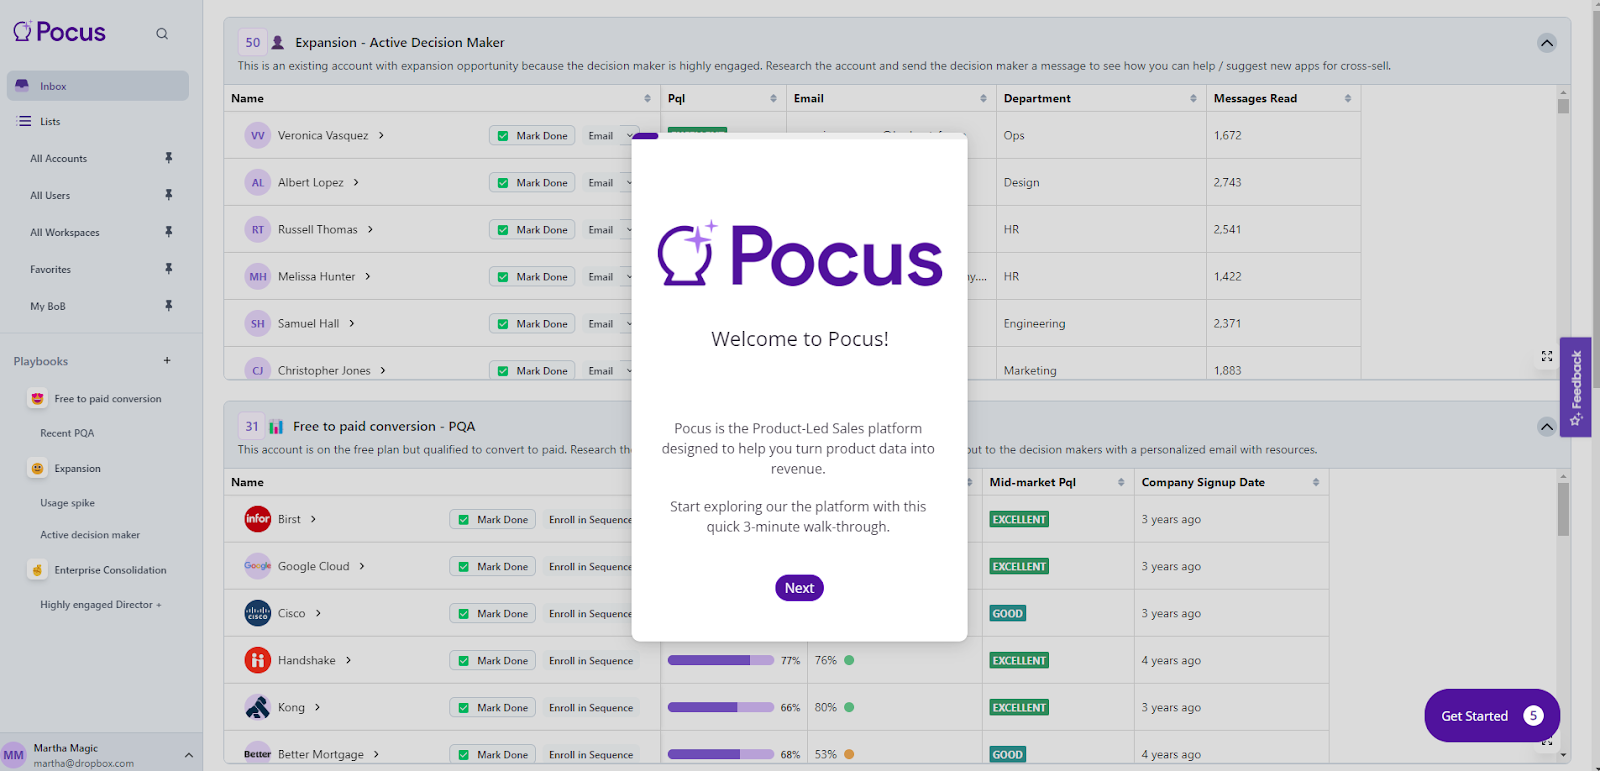The height and width of the screenshot is (771, 1600).
Task: Click the Google Cloud company logo
Action: coord(258,566)
